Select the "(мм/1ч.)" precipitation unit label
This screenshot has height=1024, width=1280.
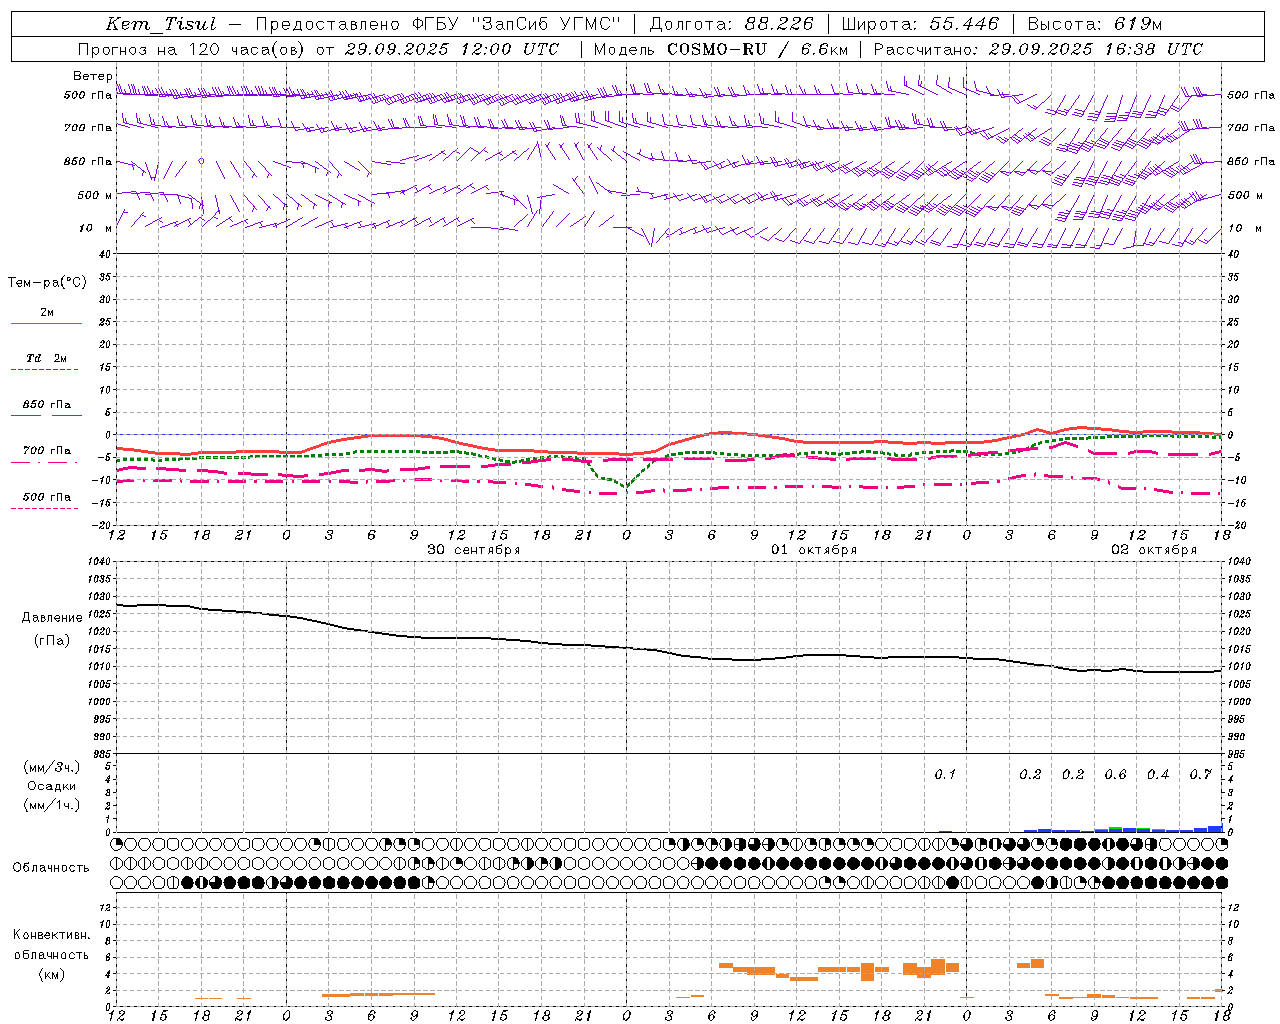point(52,804)
